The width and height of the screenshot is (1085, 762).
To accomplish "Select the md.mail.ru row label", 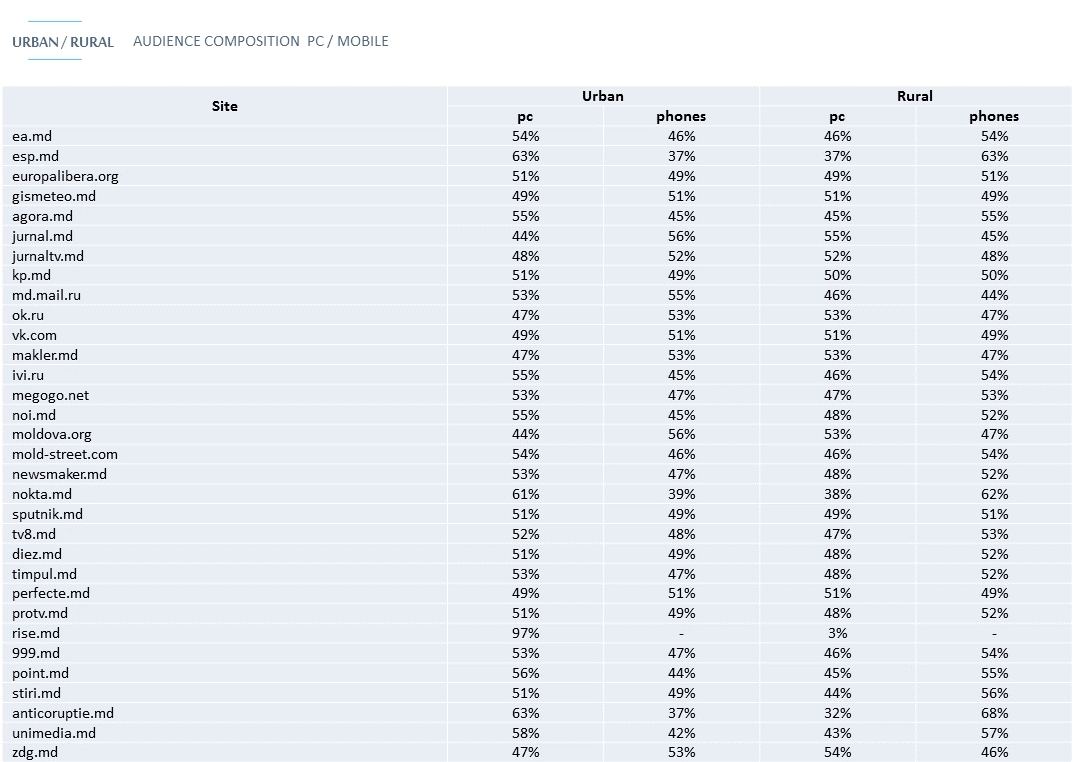I will [46, 295].
